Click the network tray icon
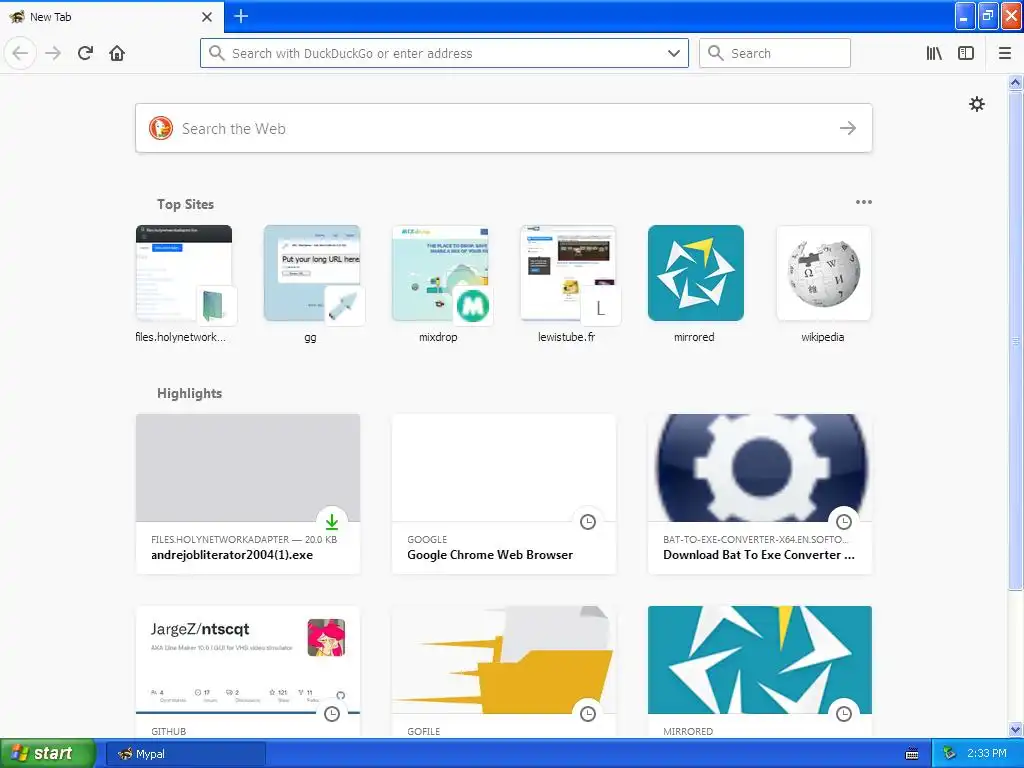This screenshot has height=768, width=1024. click(x=949, y=754)
